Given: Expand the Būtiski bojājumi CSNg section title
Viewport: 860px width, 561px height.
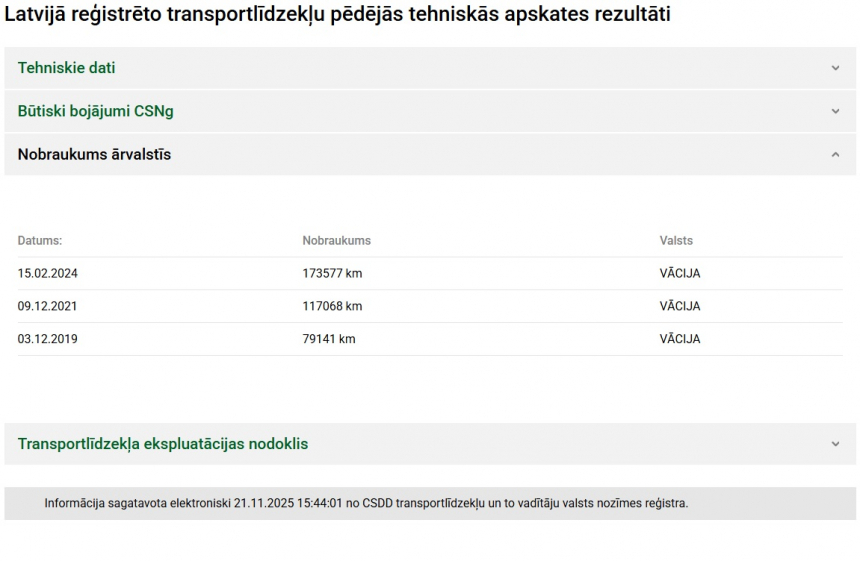Looking at the screenshot, I should click(x=95, y=111).
